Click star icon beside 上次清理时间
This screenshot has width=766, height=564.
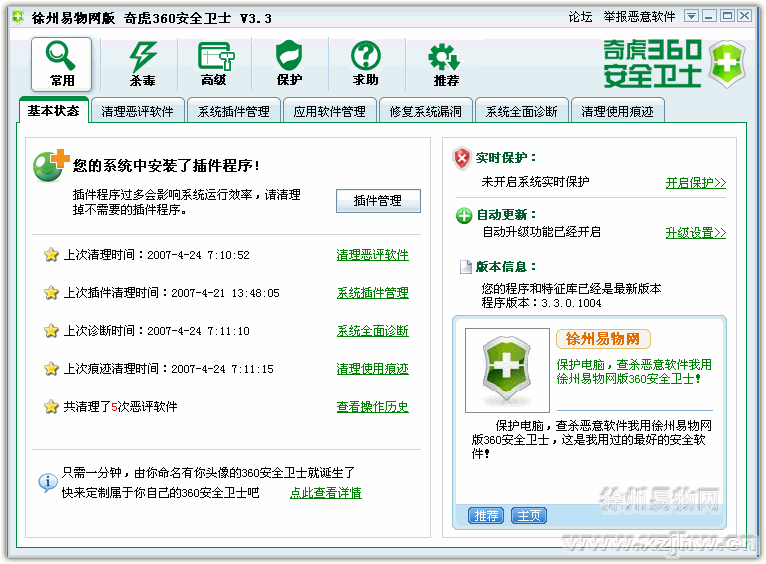pos(51,254)
